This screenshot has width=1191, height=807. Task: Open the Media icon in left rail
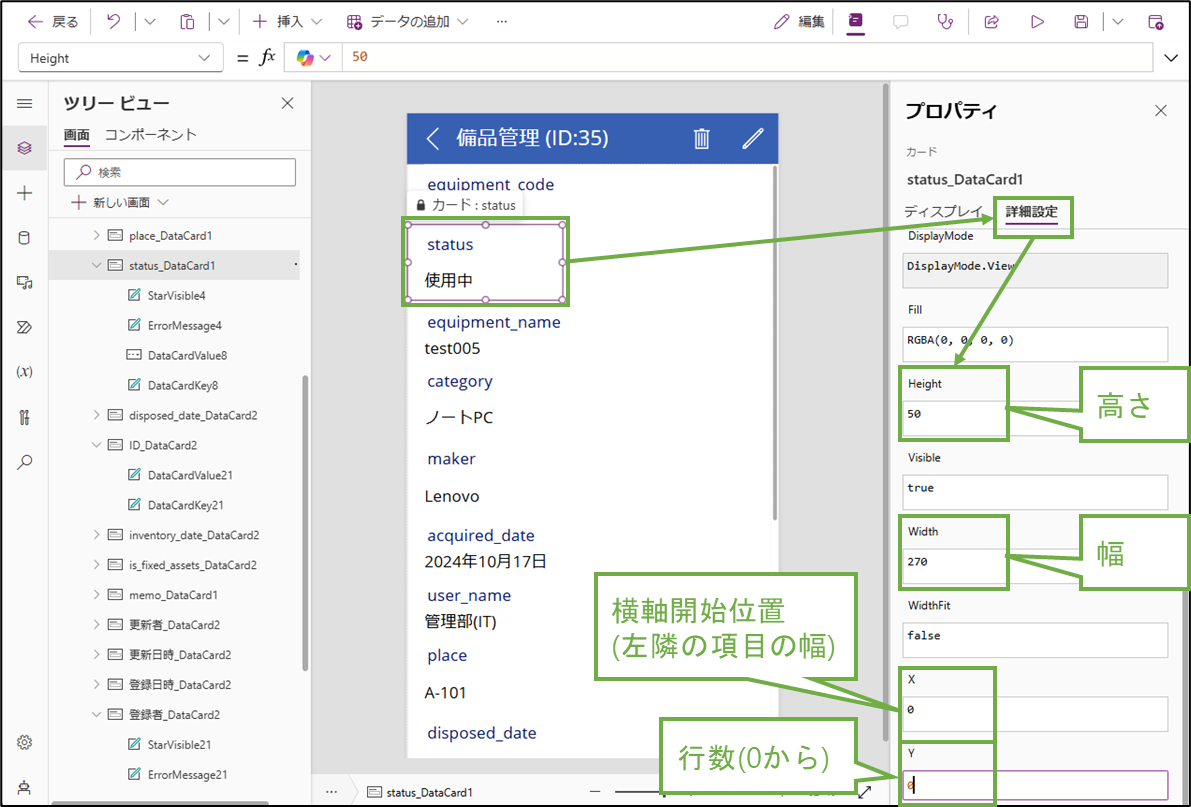pyautogui.click(x=24, y=283)
